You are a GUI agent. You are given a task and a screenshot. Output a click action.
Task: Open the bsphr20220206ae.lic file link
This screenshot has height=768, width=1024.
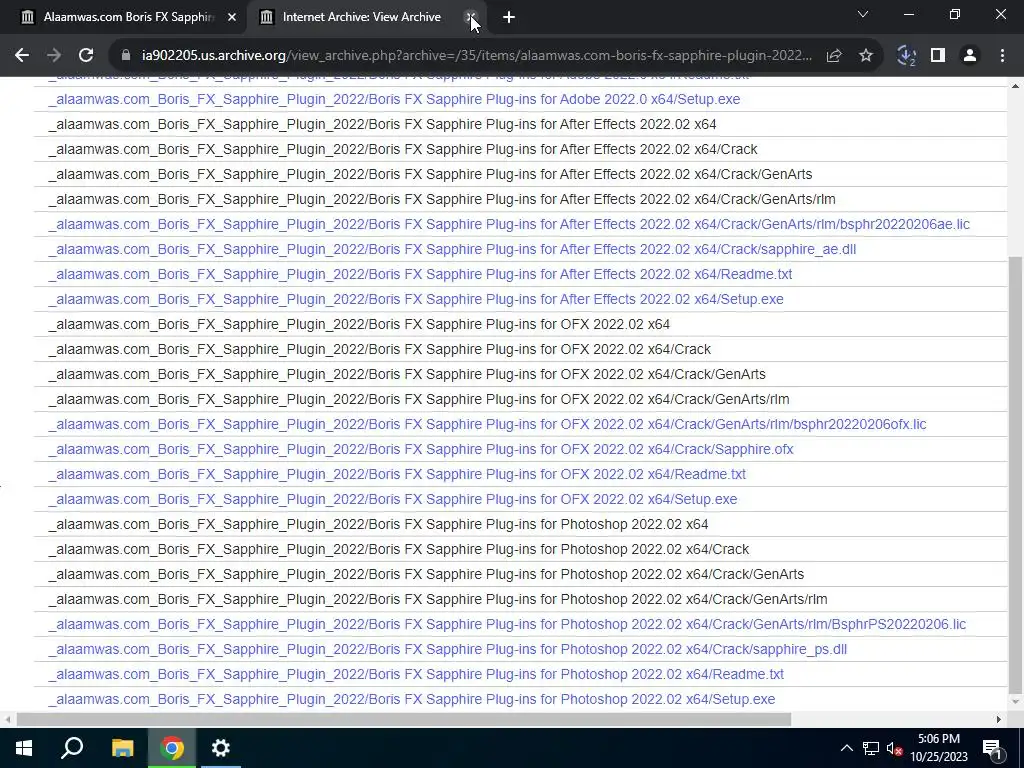point(509,224)
